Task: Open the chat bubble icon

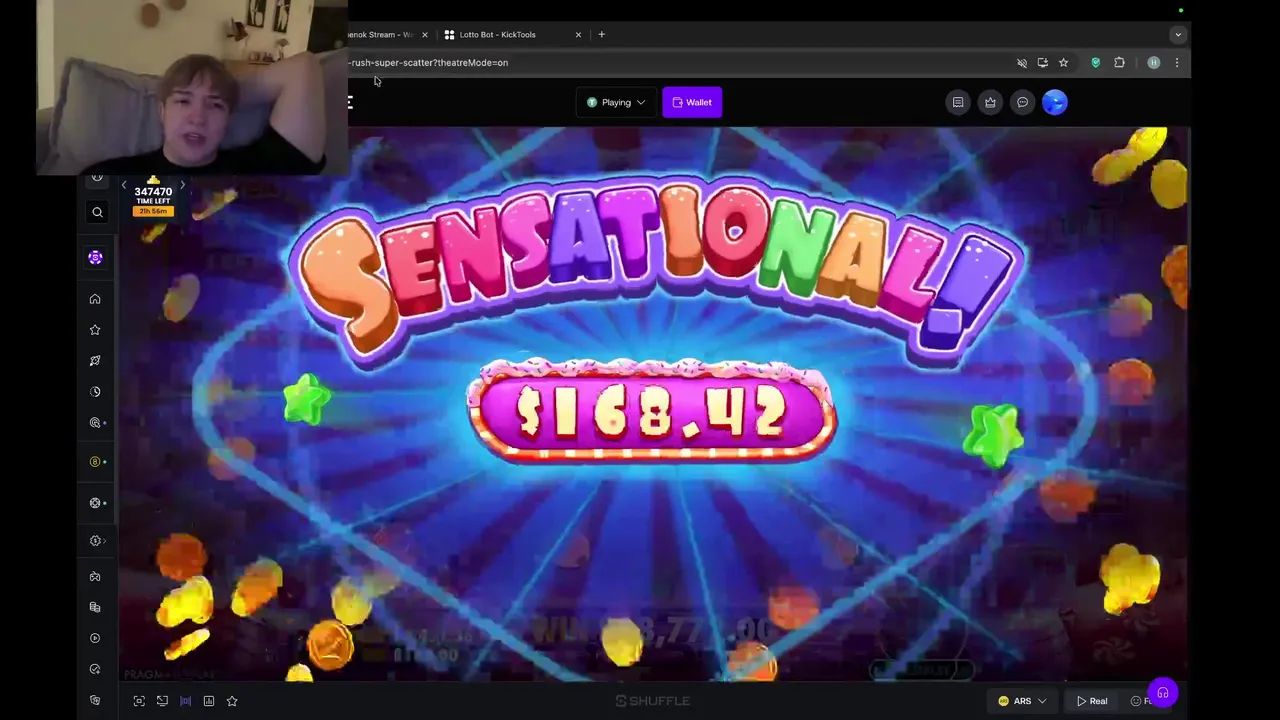Action: pos(1022,102)
